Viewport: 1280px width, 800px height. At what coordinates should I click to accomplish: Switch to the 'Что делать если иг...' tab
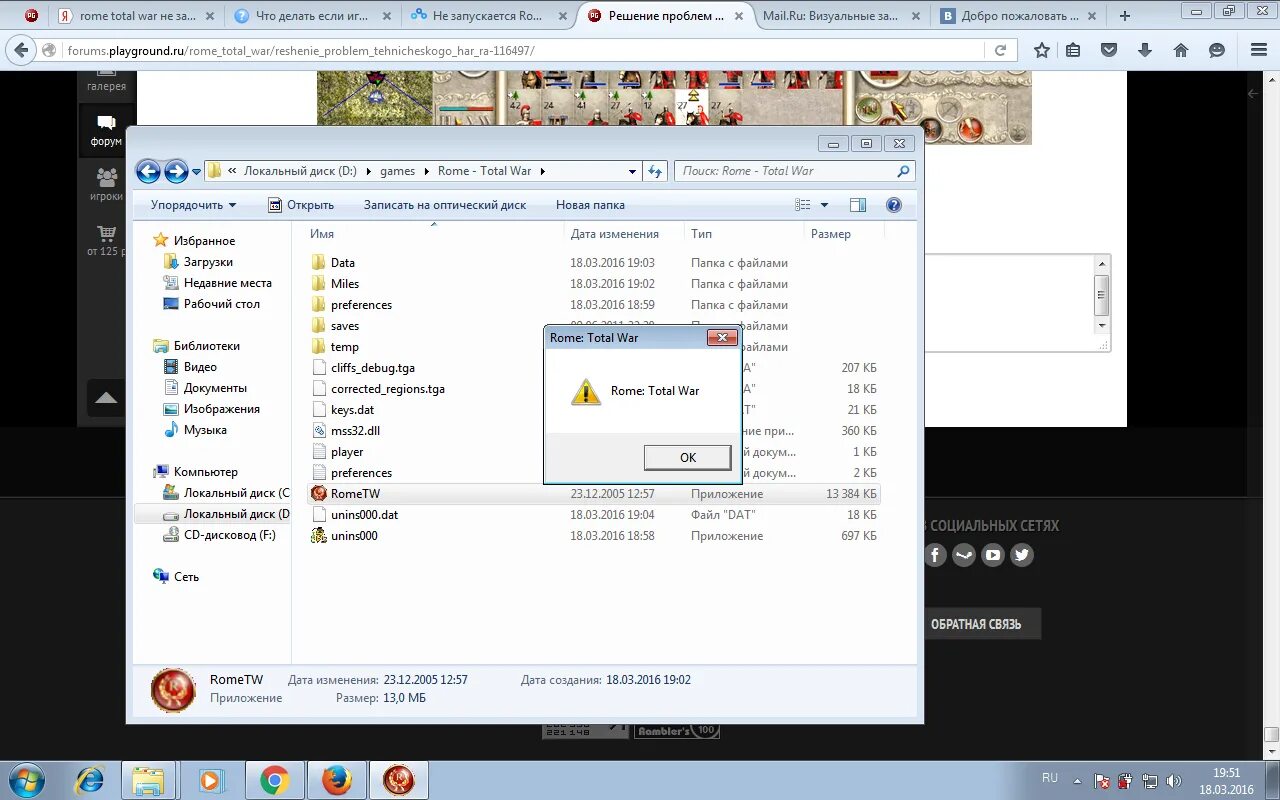(x=314, y=16)
